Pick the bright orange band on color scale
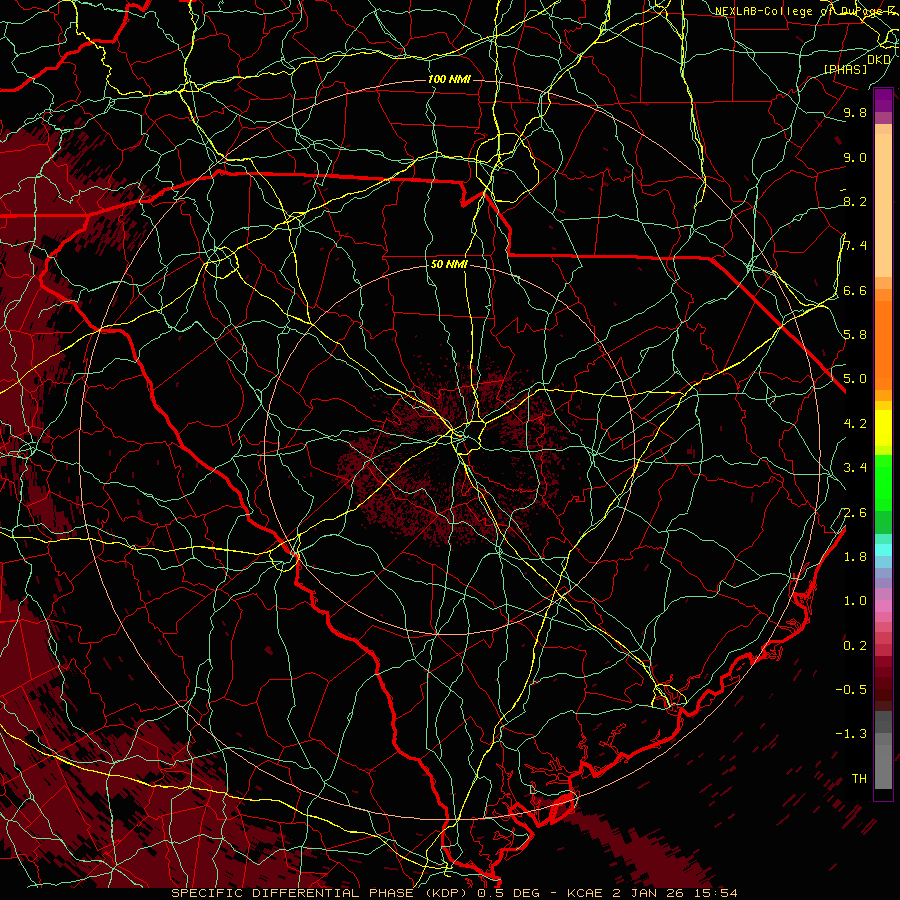Viewport: 900px width, 900px height. pyautogui.click(x=883, y=344)
